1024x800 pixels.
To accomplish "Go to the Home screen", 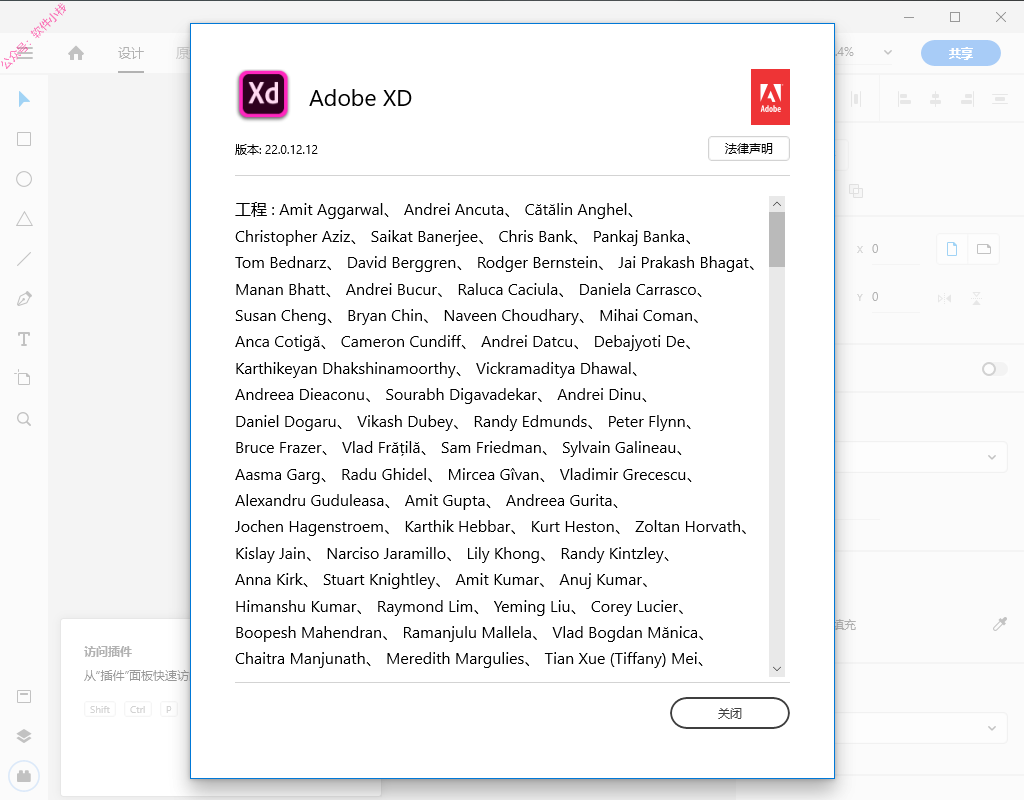I will pyautogui.click(x=76, y=53).
